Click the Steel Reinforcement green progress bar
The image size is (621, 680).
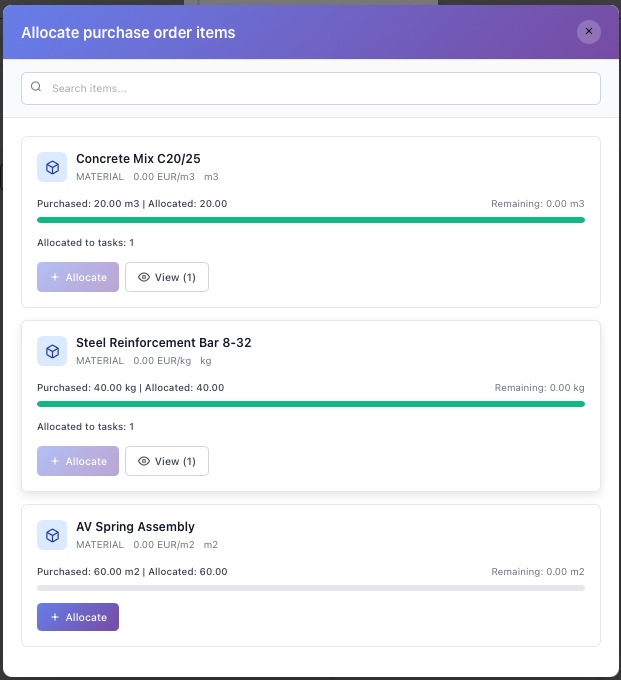click(310, 404)
